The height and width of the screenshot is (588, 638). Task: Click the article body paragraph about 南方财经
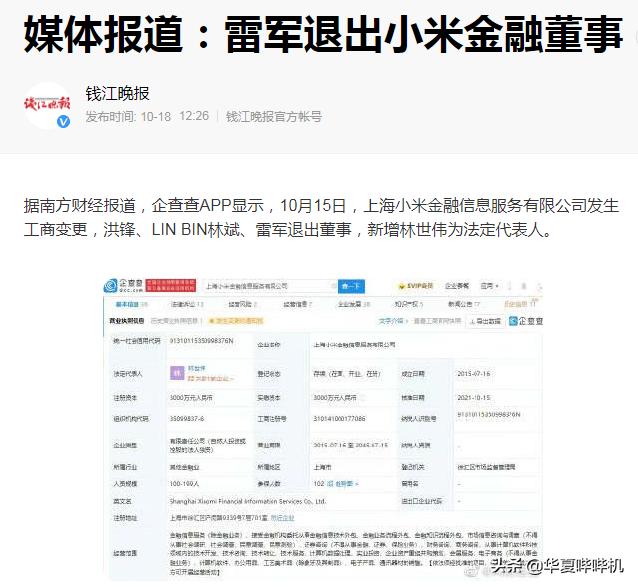point(321,217)
